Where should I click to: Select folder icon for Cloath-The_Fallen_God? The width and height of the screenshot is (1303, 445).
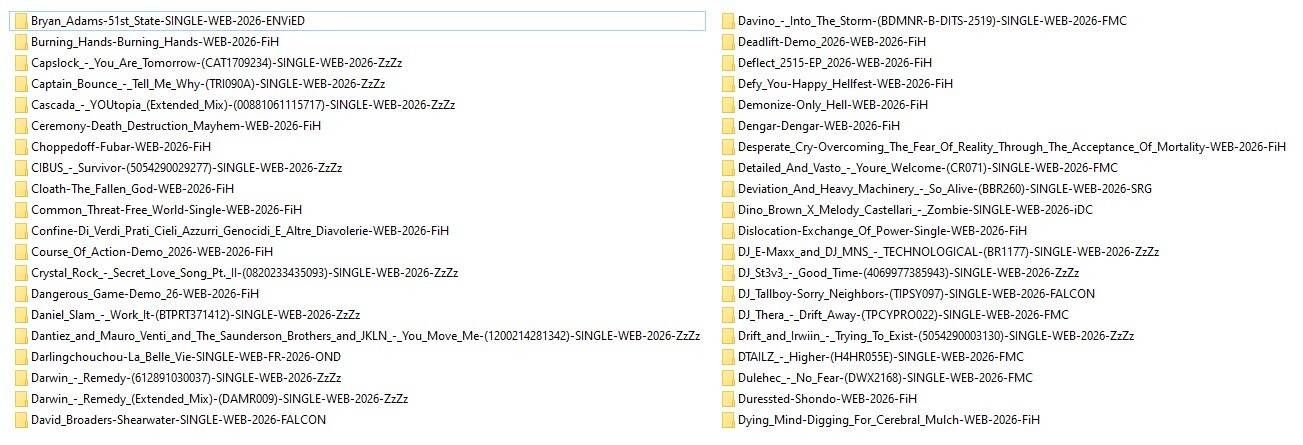[21, 188]
